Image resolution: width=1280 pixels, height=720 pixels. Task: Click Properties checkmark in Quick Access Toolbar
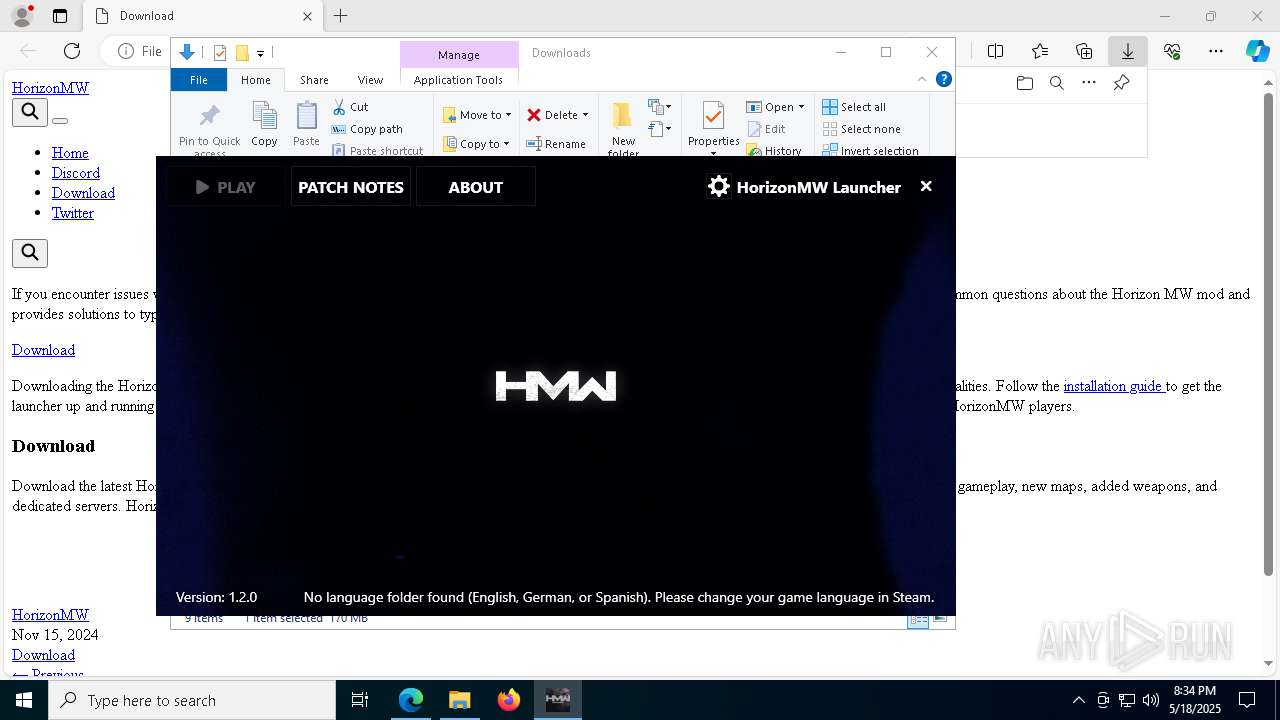click(x=220, y=53)
